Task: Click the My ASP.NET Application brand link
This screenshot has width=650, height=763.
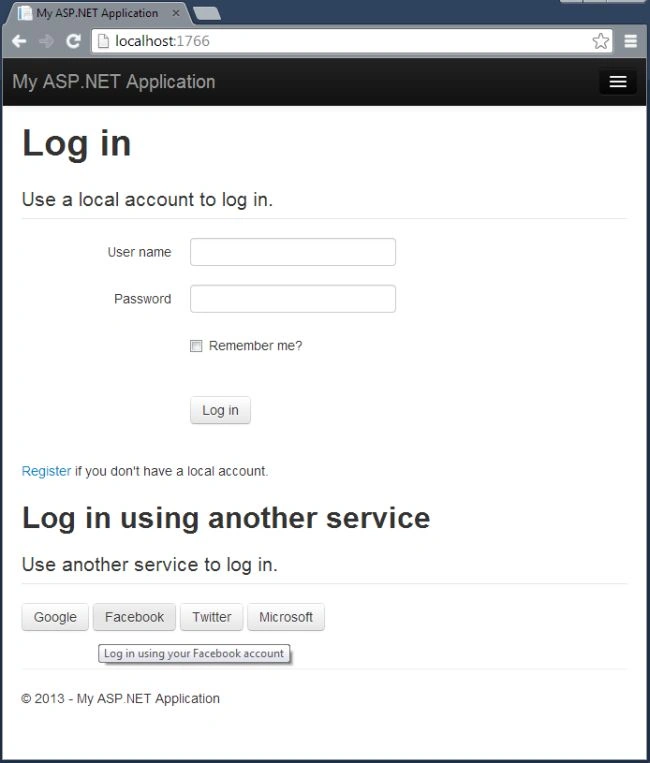Action: pos(114,82)
